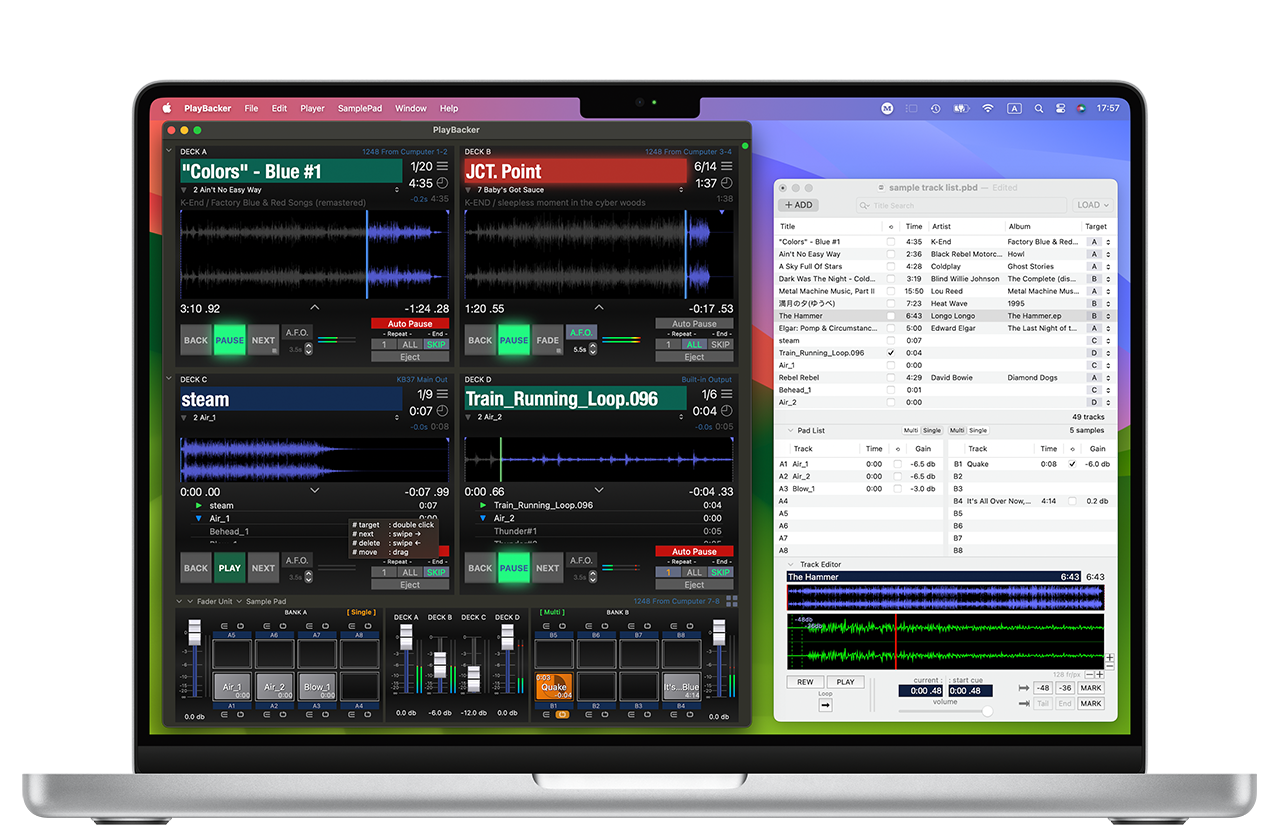
Task: Click the grid layout icon in the Sample Pad header
Action: (732, 601)
